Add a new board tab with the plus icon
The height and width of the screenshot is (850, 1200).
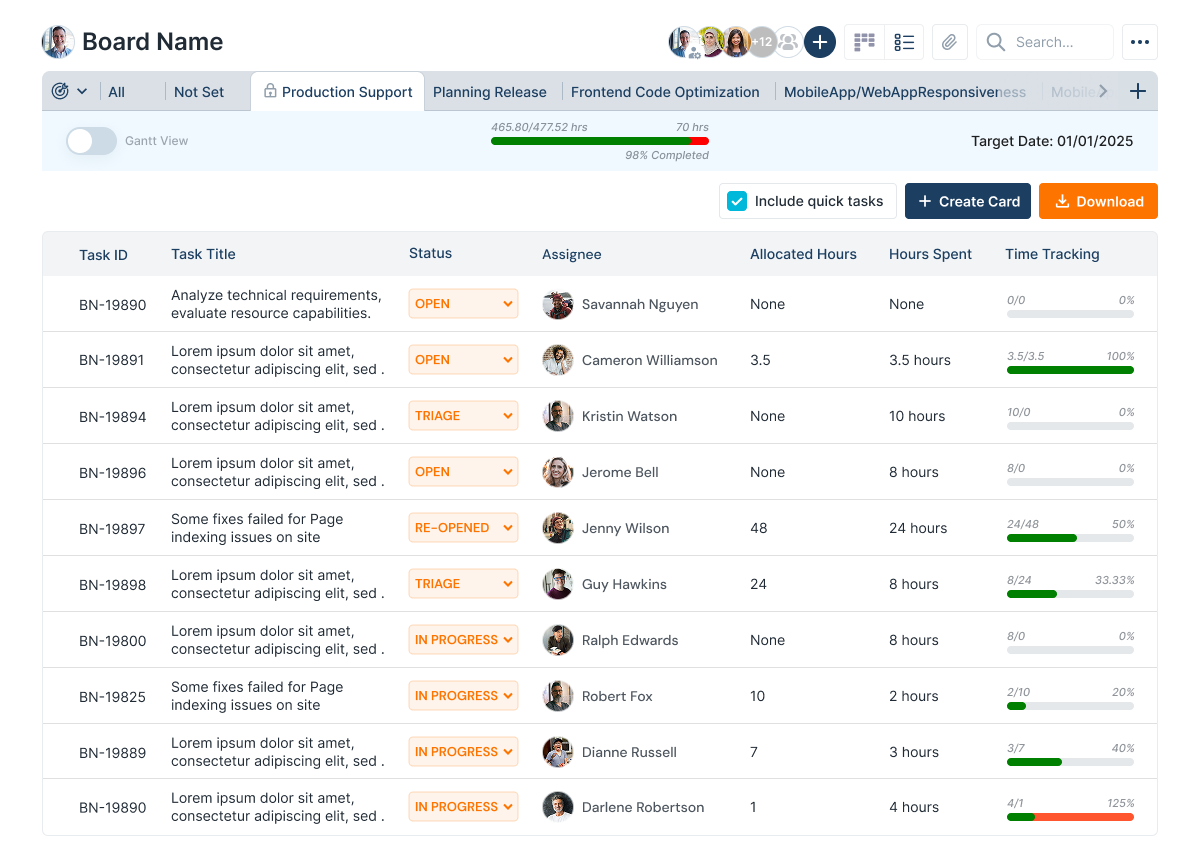point(1138,90)
